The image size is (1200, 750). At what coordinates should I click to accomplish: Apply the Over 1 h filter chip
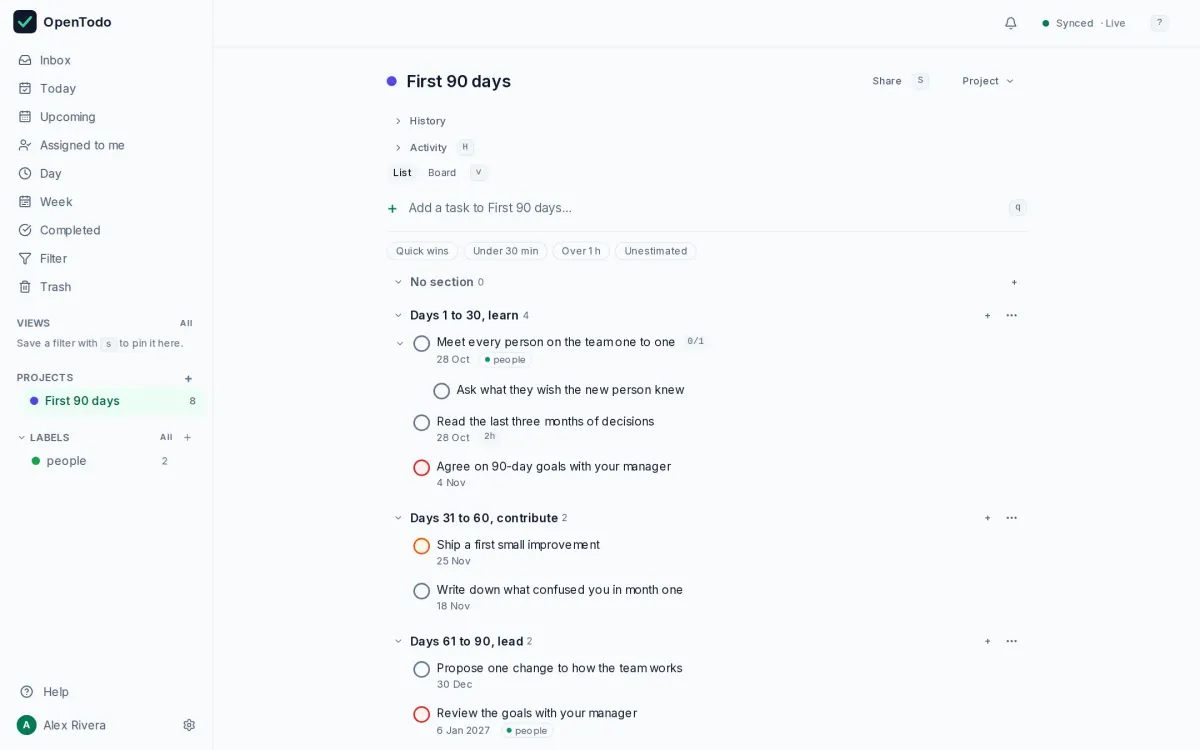click(581, 251)
